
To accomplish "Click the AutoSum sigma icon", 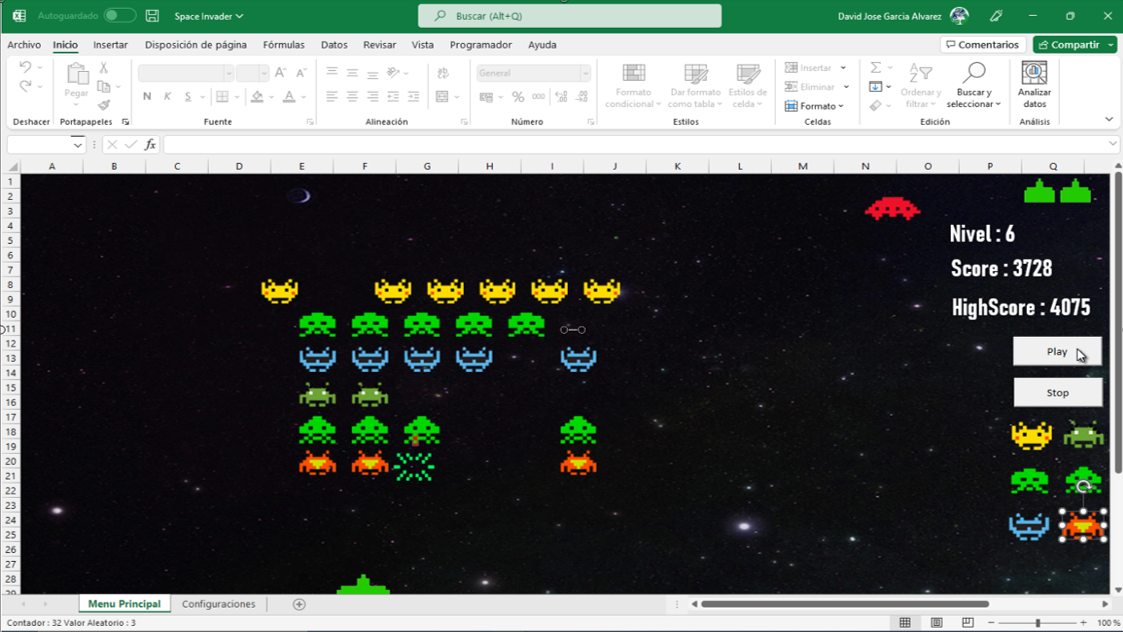I will click(x=875, y=67).
